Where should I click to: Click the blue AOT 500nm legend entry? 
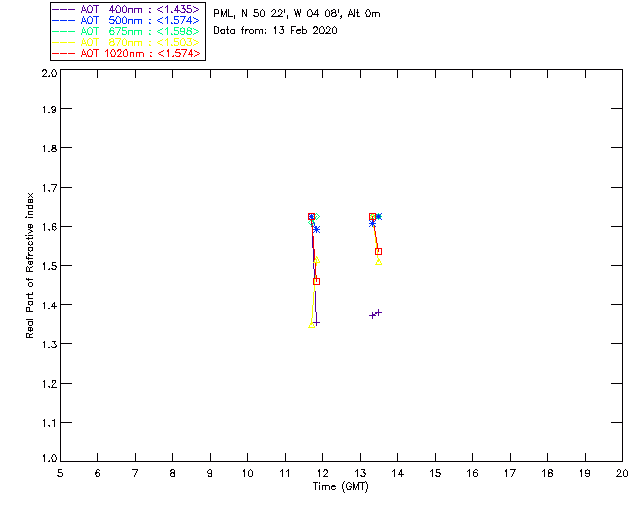point(126,20)
